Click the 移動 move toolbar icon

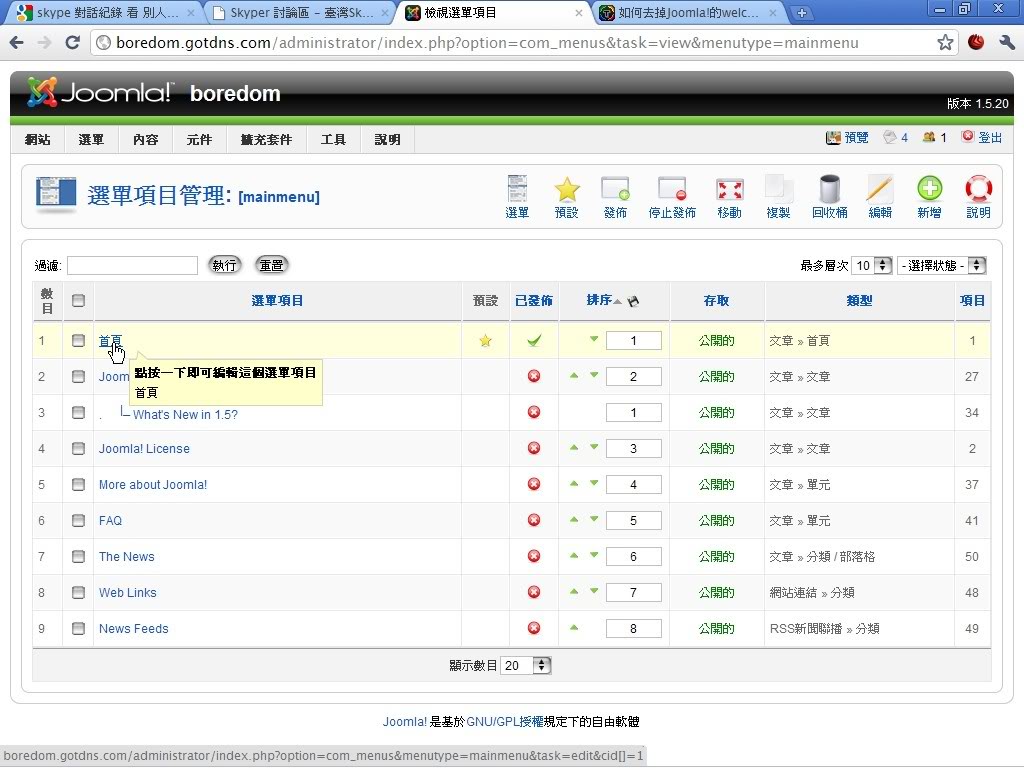729,197
